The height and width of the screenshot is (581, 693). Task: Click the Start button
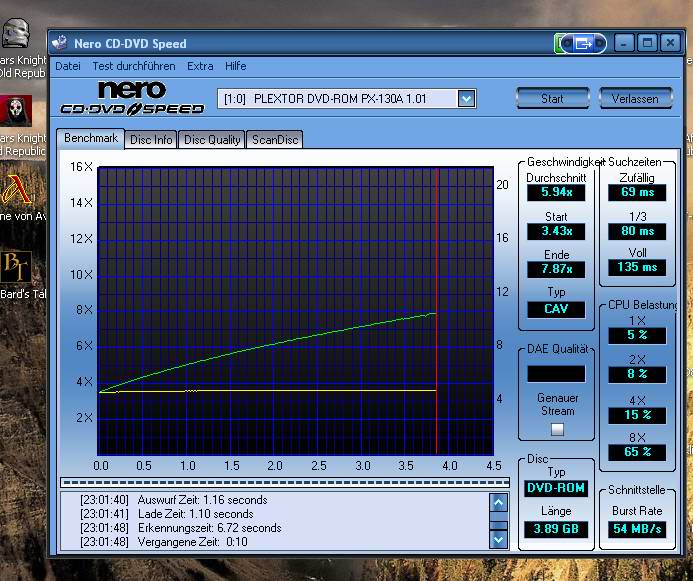click(552, 98)
